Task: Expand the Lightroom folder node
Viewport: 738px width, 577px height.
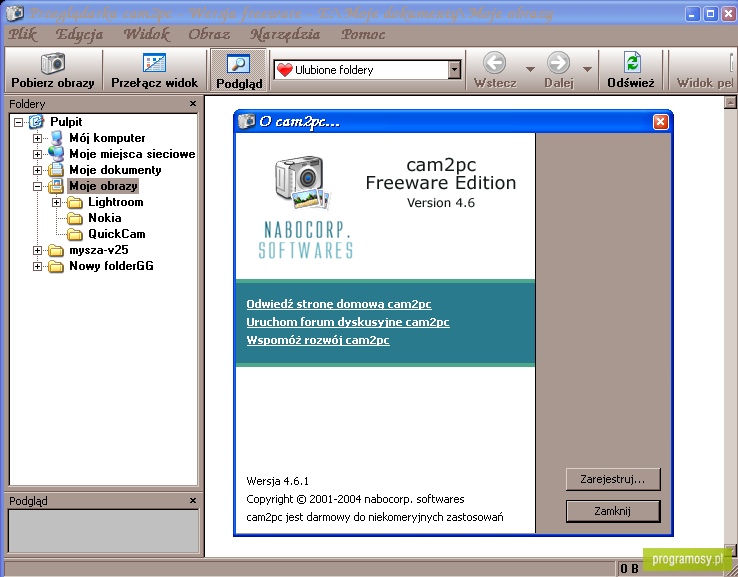Action: pos(56,202)
